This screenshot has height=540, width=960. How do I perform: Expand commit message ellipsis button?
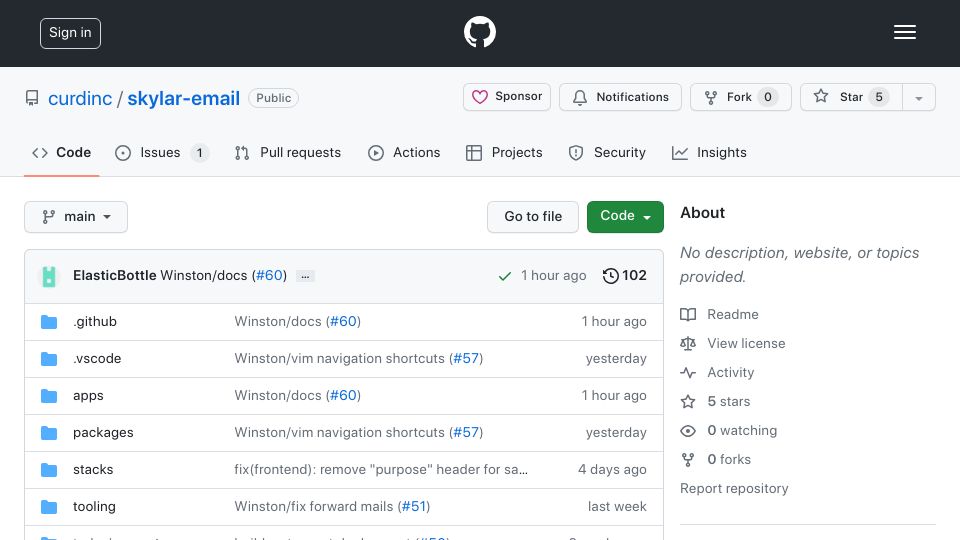305,276
